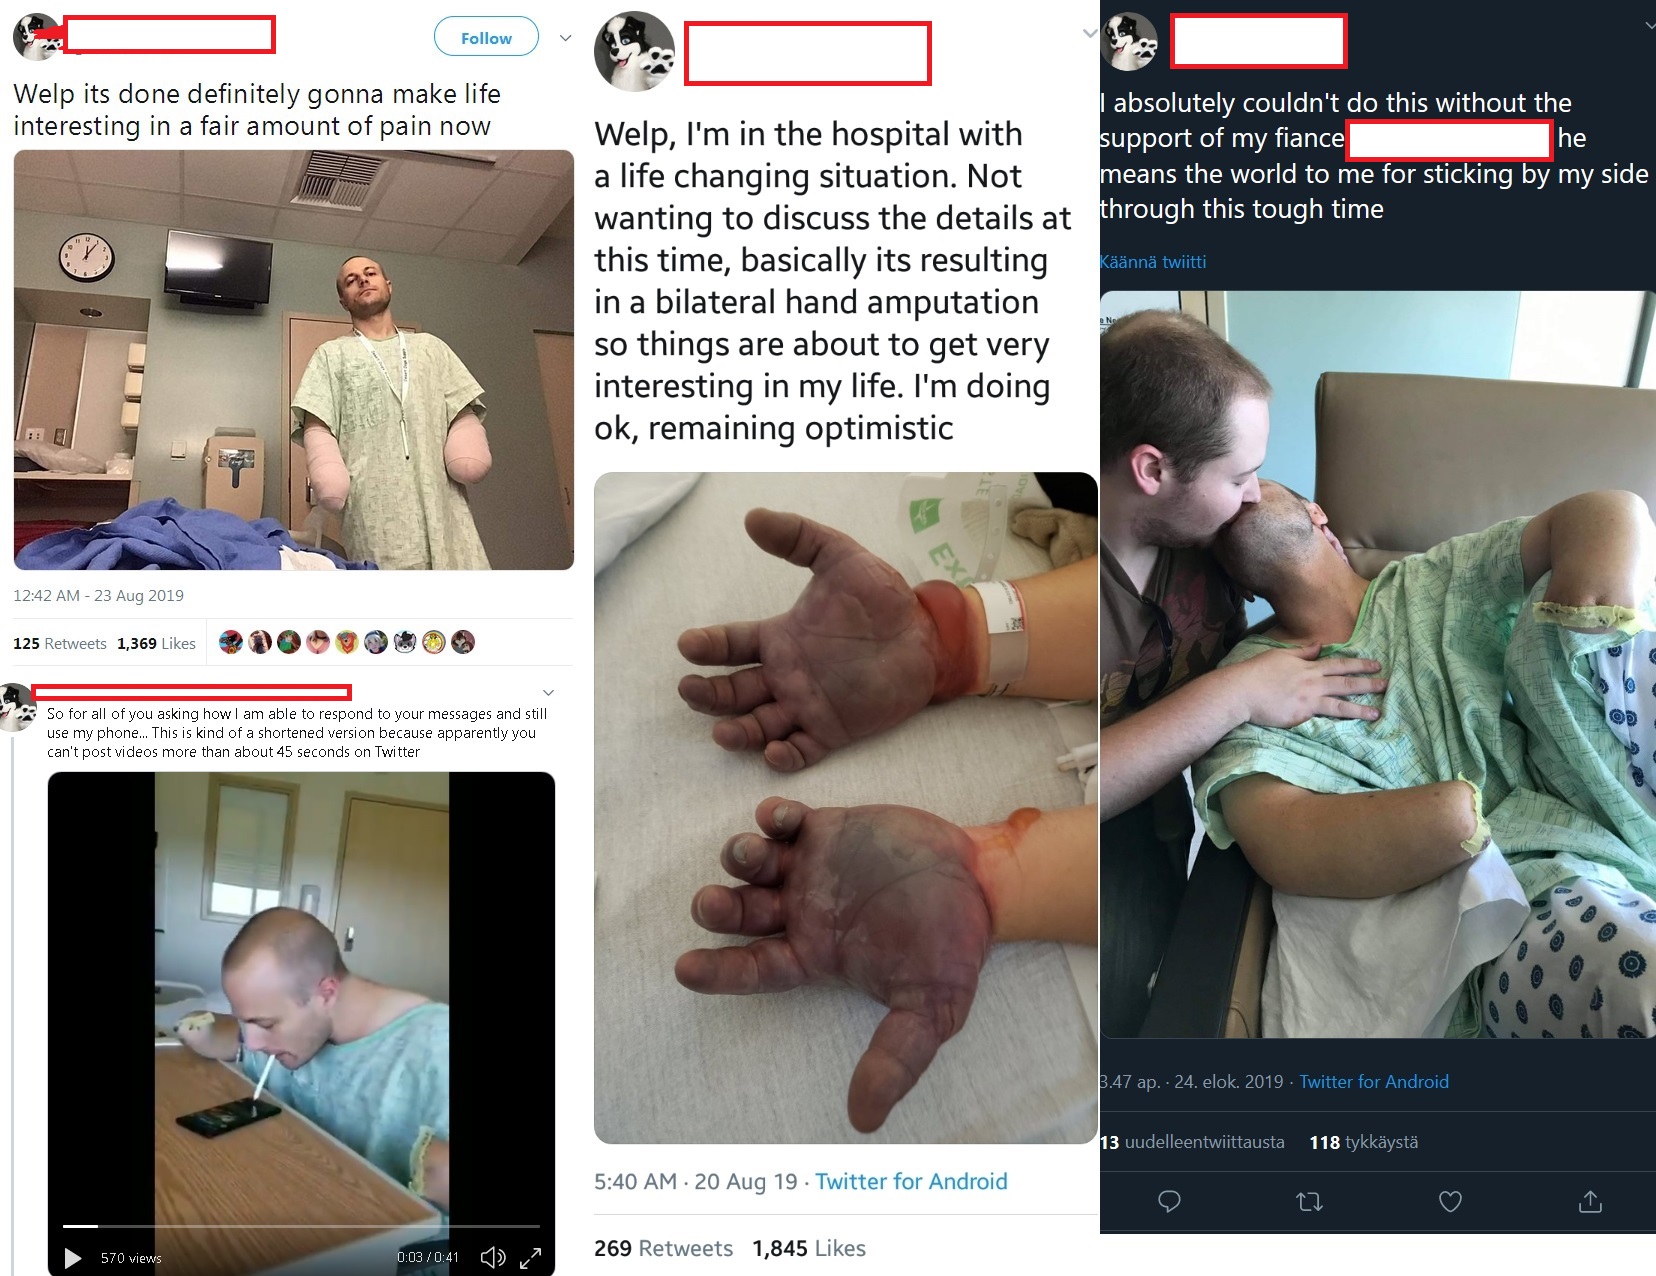Viewport: 1656px width, 1276px height.
Task: View the 125 Retweets list
Action: pyautogui.click(x=60, y=643)
